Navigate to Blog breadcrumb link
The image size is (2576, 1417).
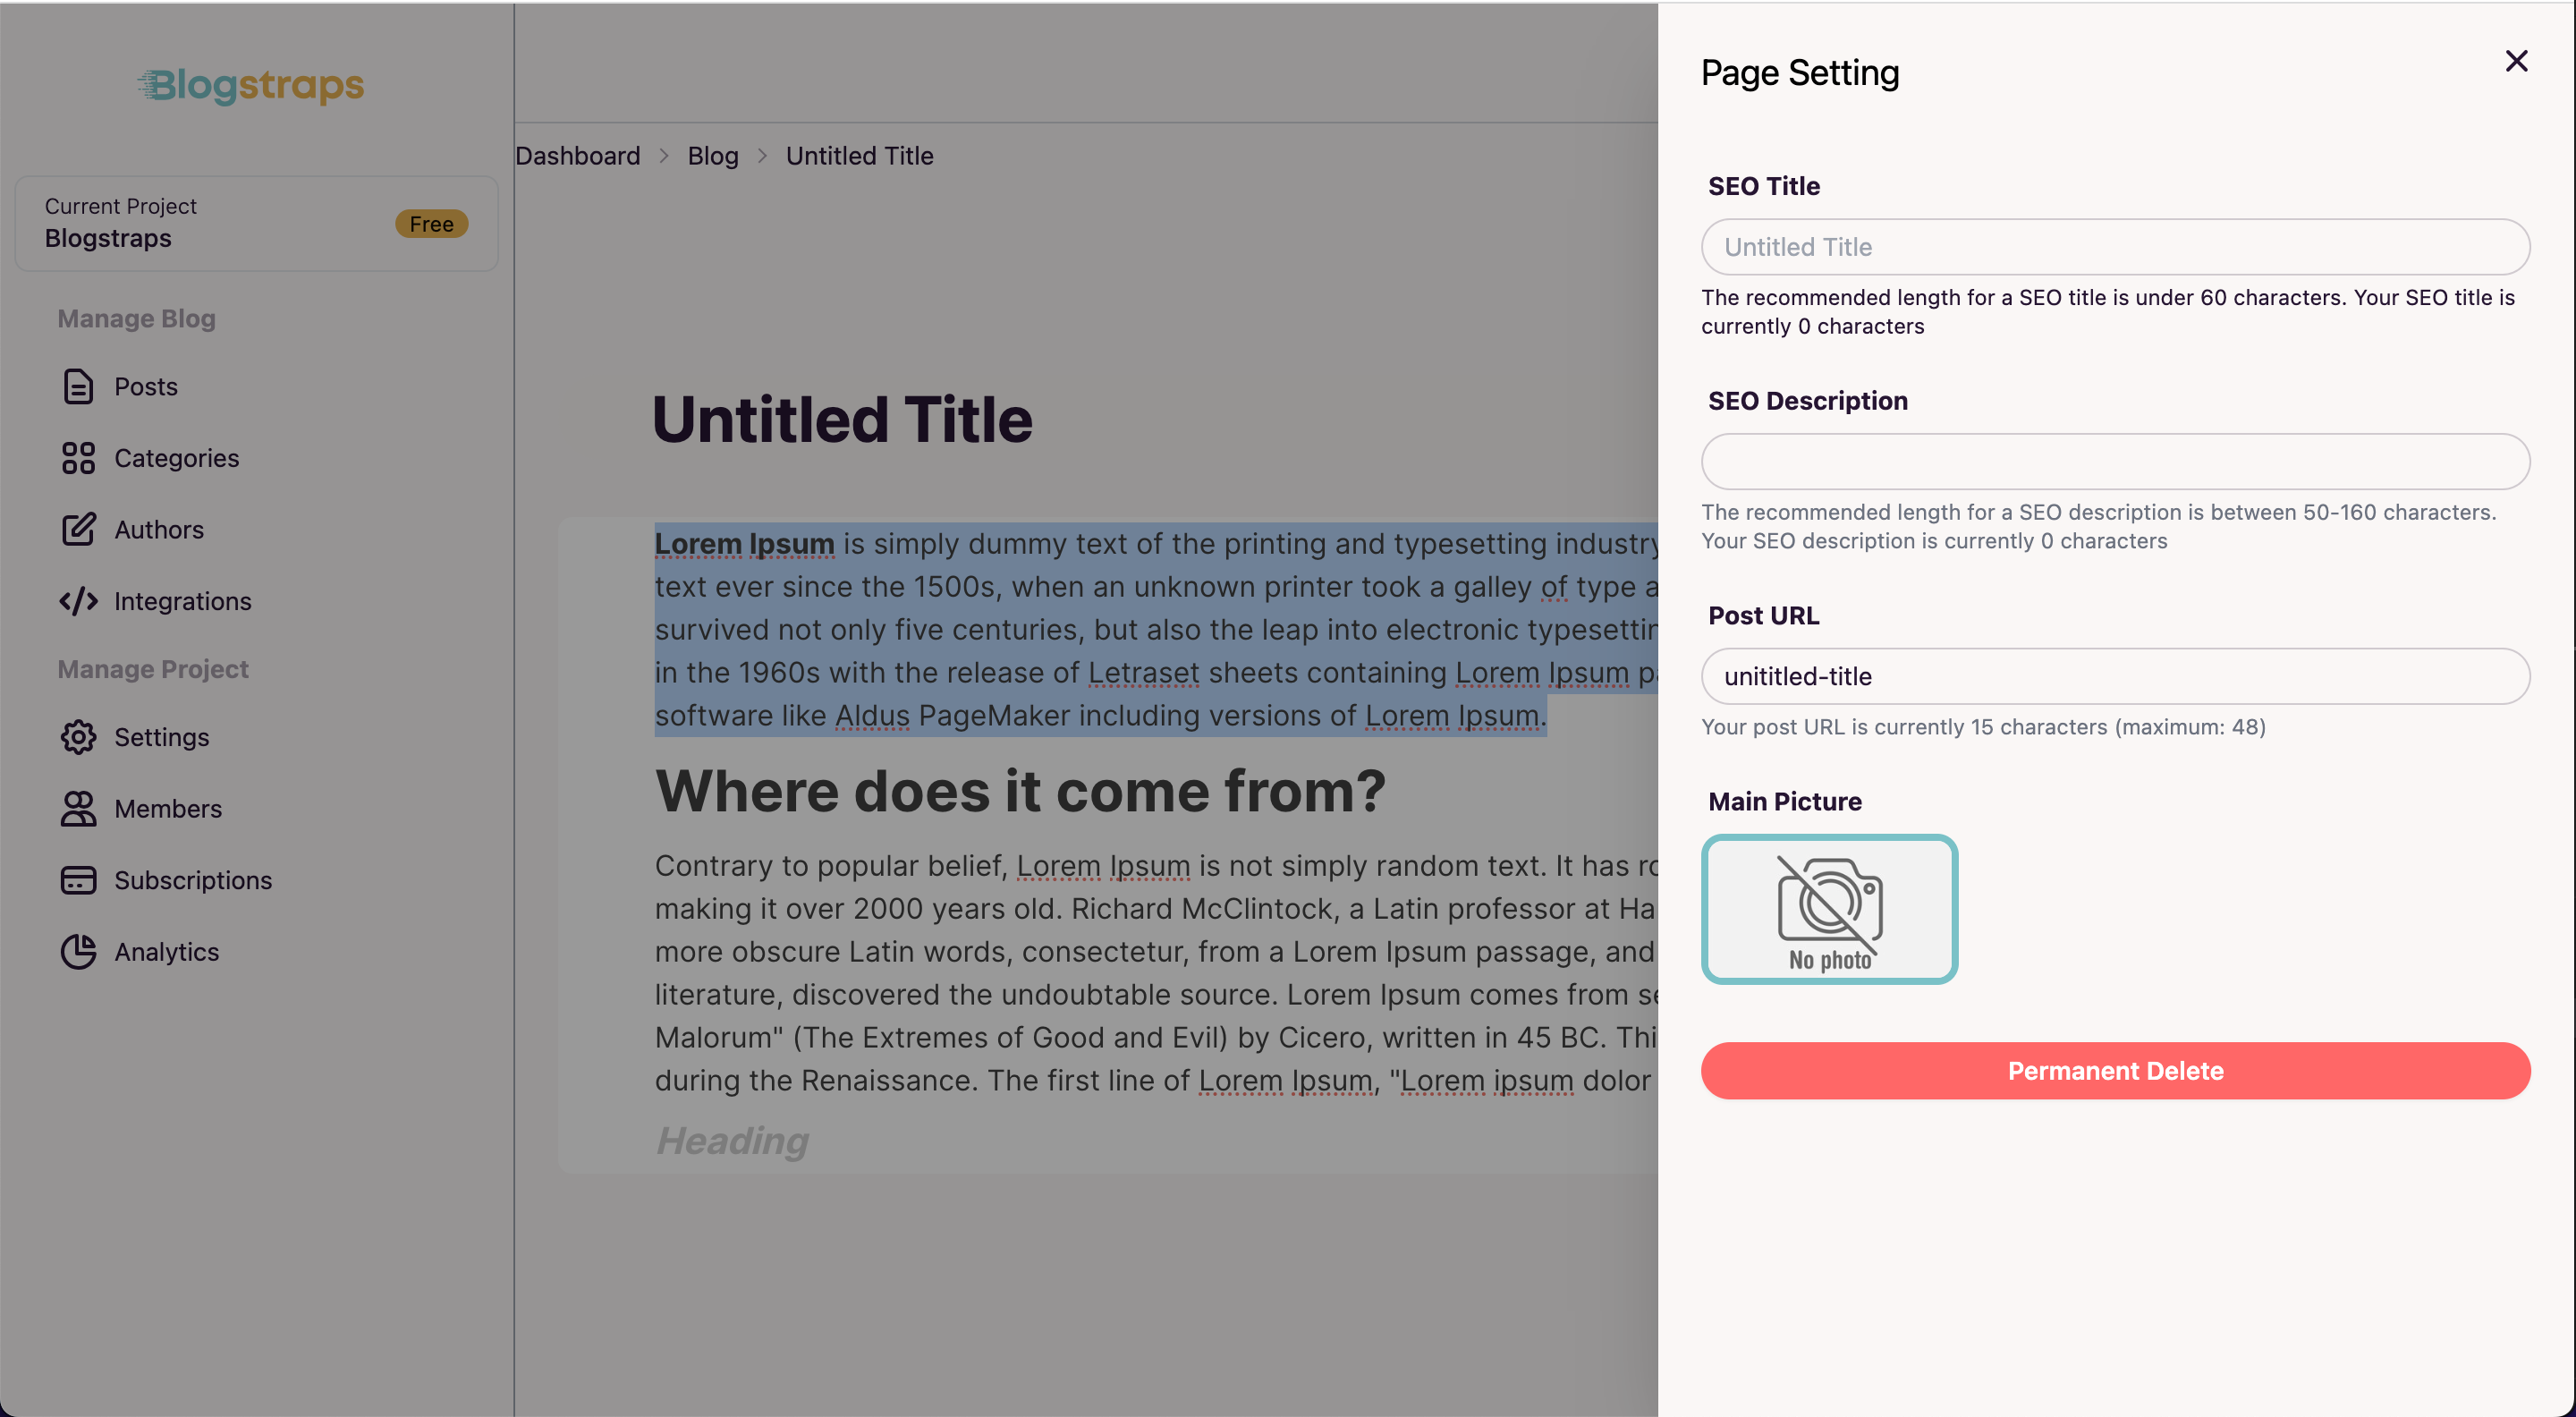[x=712, y=156]
